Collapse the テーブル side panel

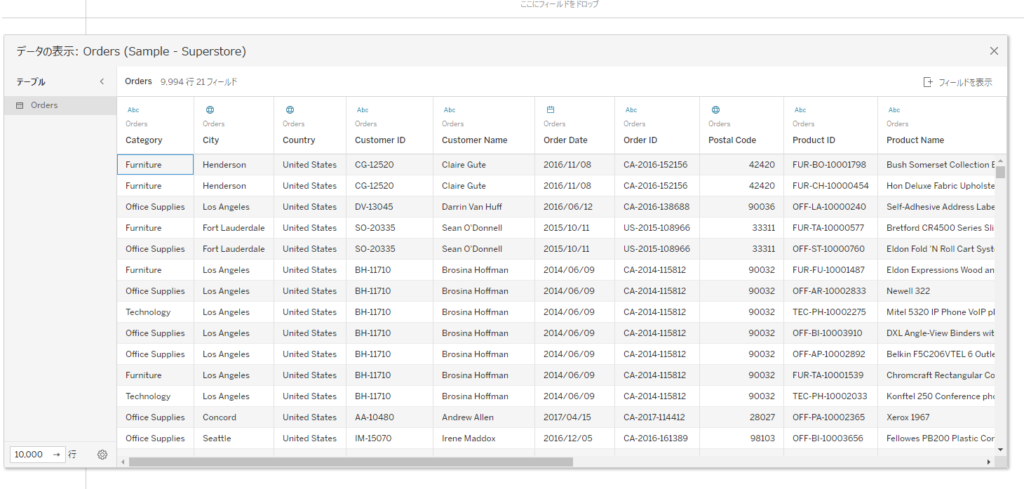(101, 82)
